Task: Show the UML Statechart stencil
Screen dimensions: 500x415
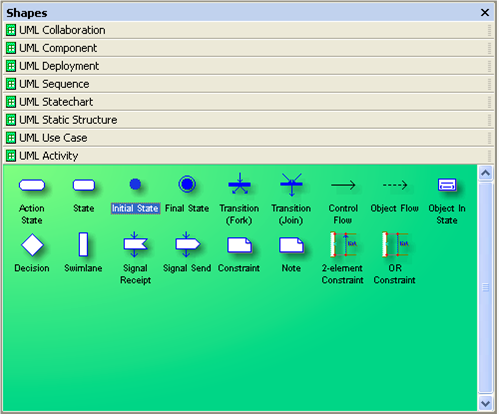Action: [248, 102]
